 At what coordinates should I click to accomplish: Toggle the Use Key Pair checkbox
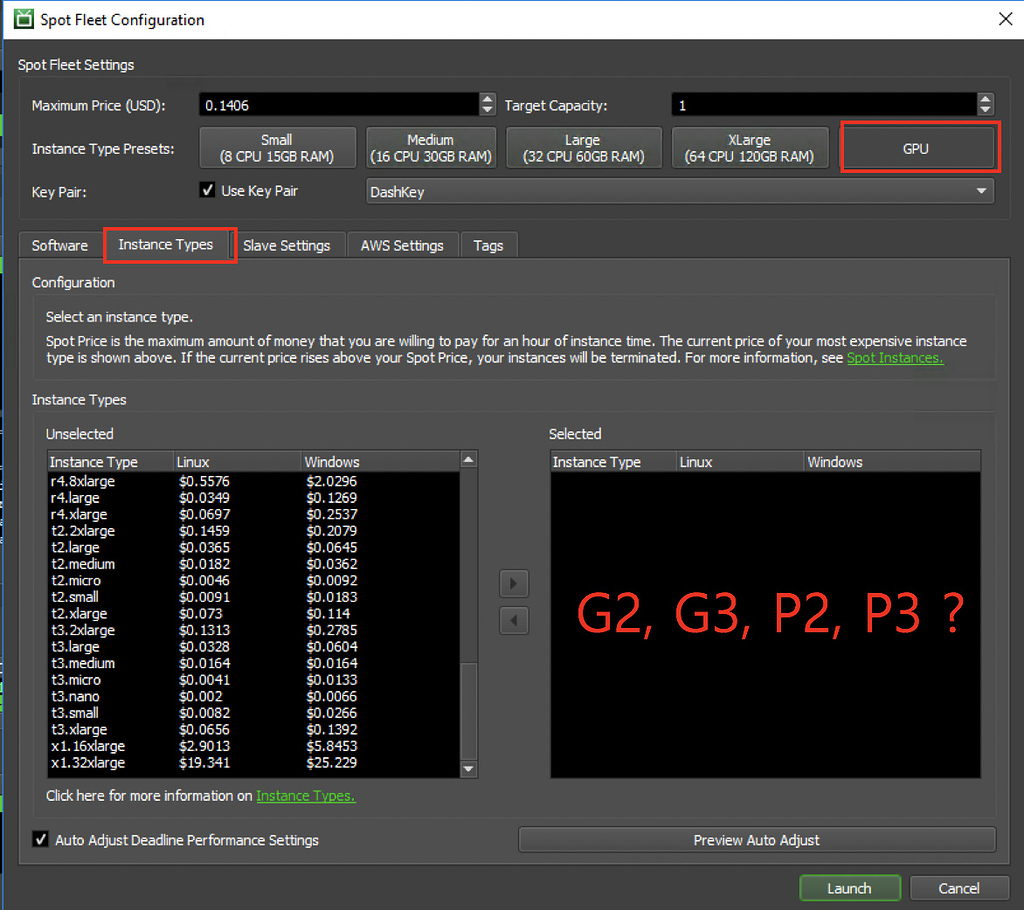point(208,190)
